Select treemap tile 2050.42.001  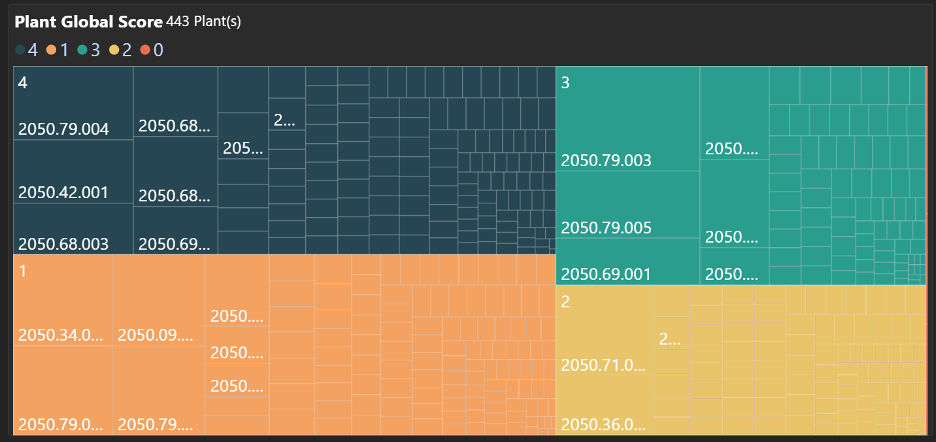pyautogui.click(x=73, y=171)
